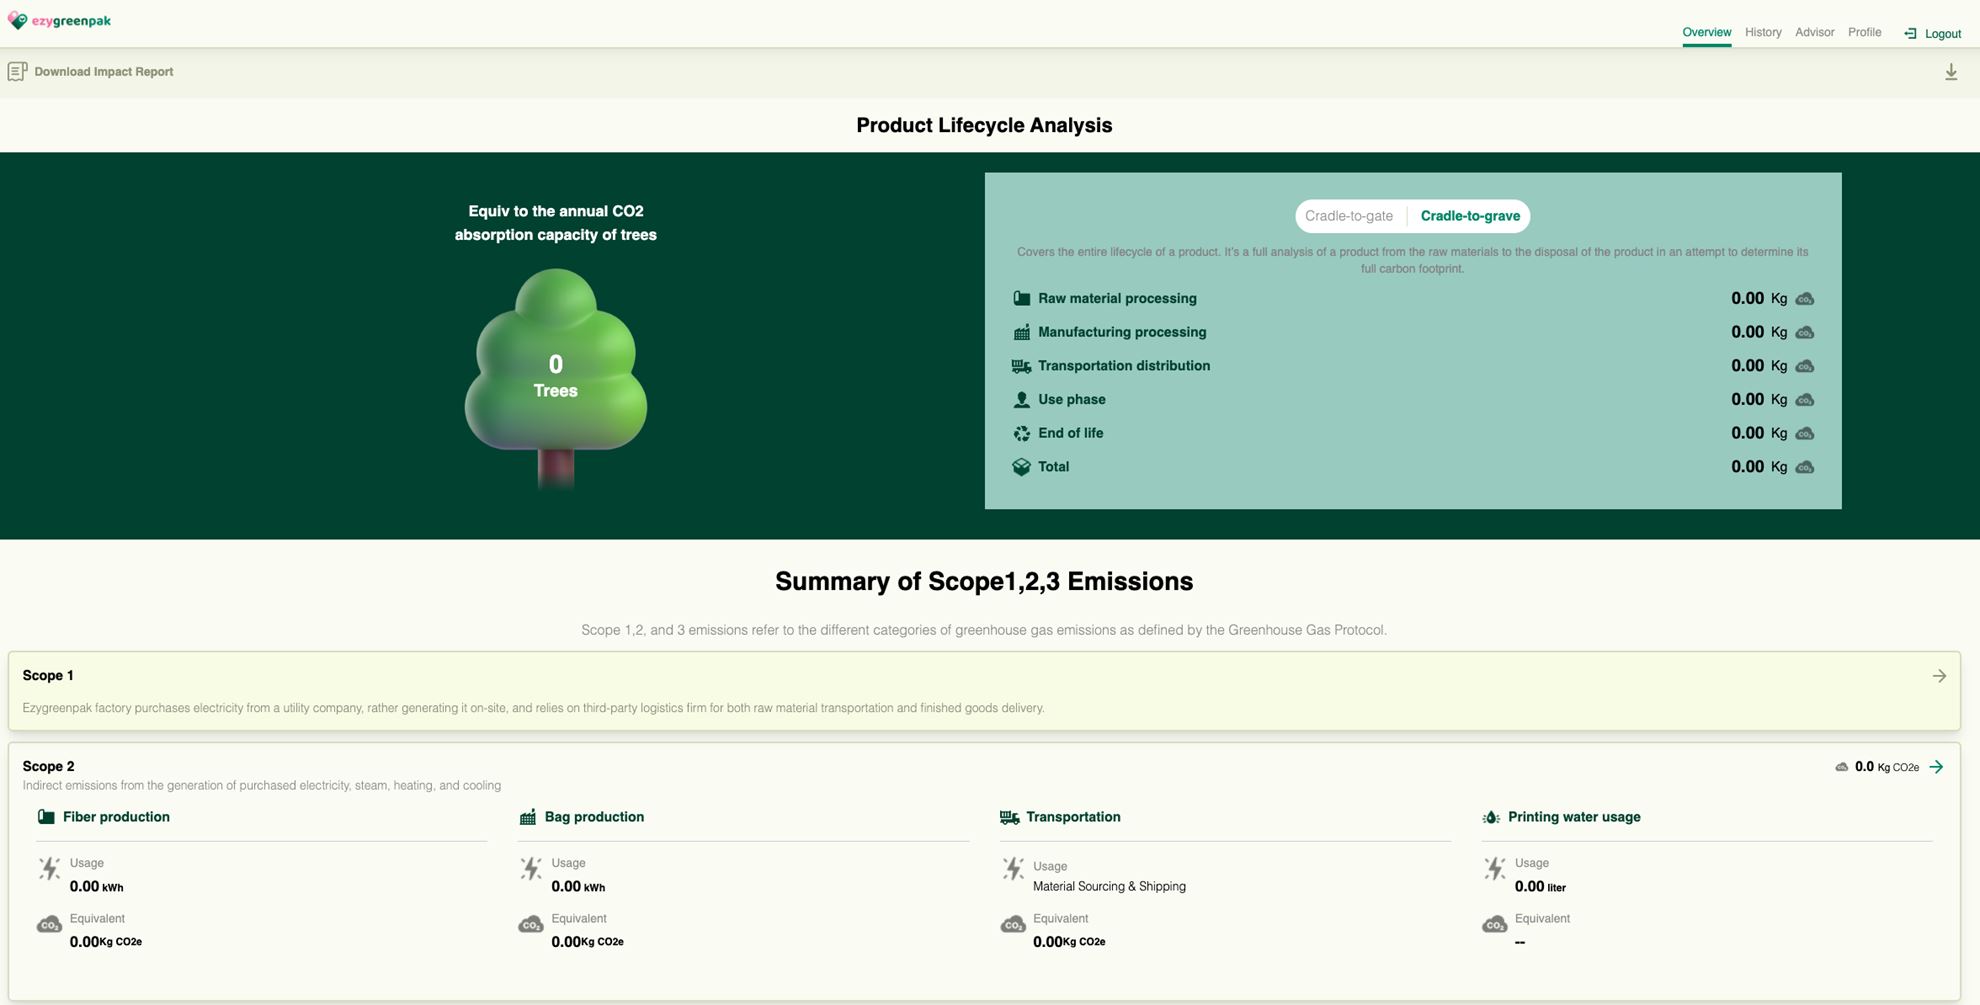Open Scope 2 details via green arrow

pos(1936,767)
